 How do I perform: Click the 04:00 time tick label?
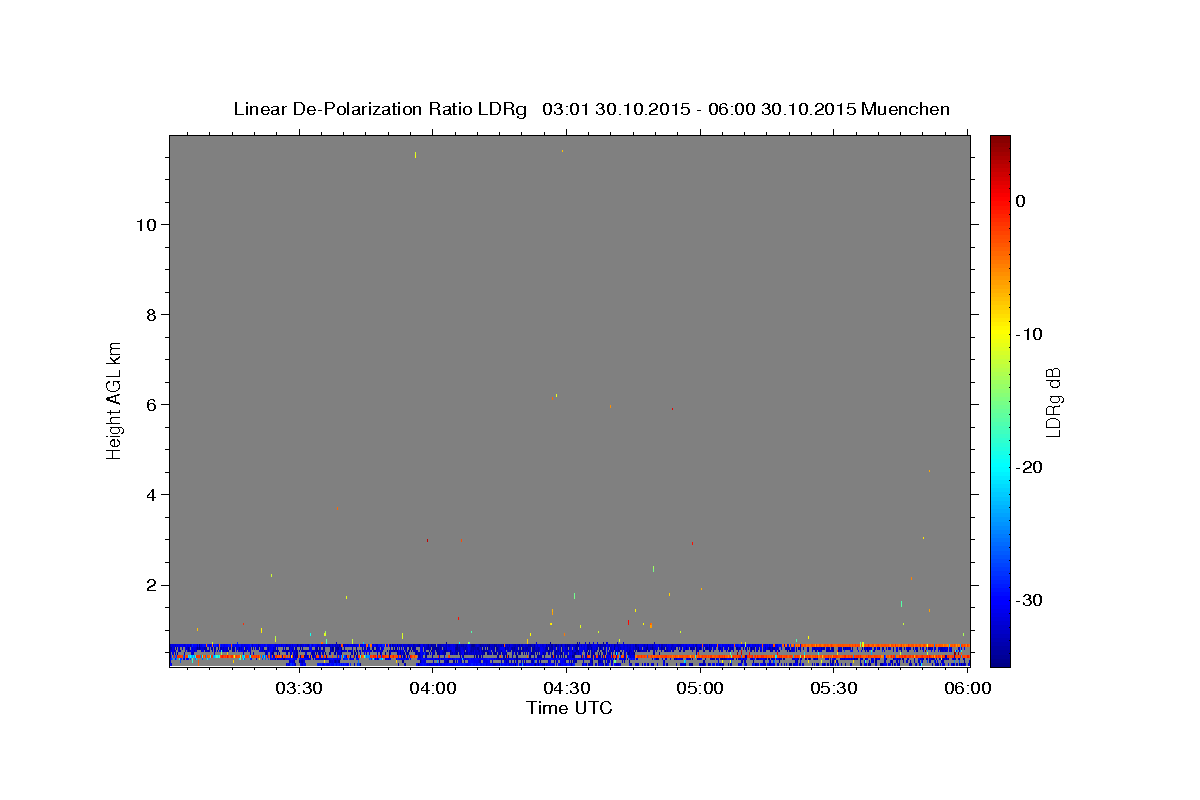pyautogui.click(x=433, y=688)
